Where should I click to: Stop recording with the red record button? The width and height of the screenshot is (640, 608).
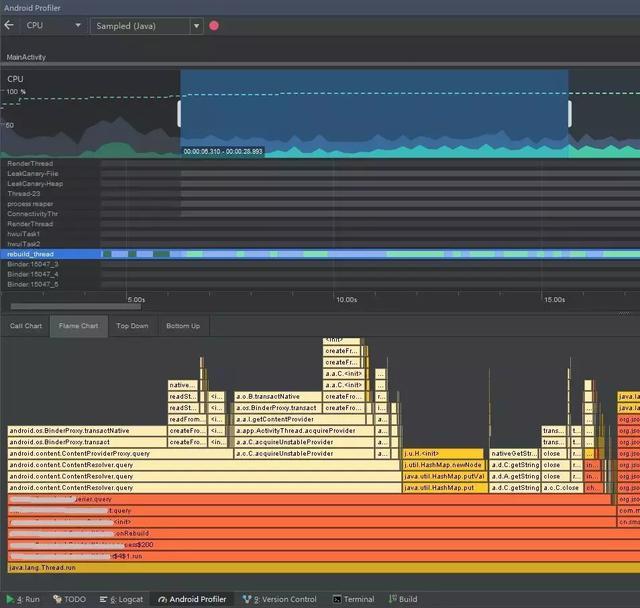point(214,26)
